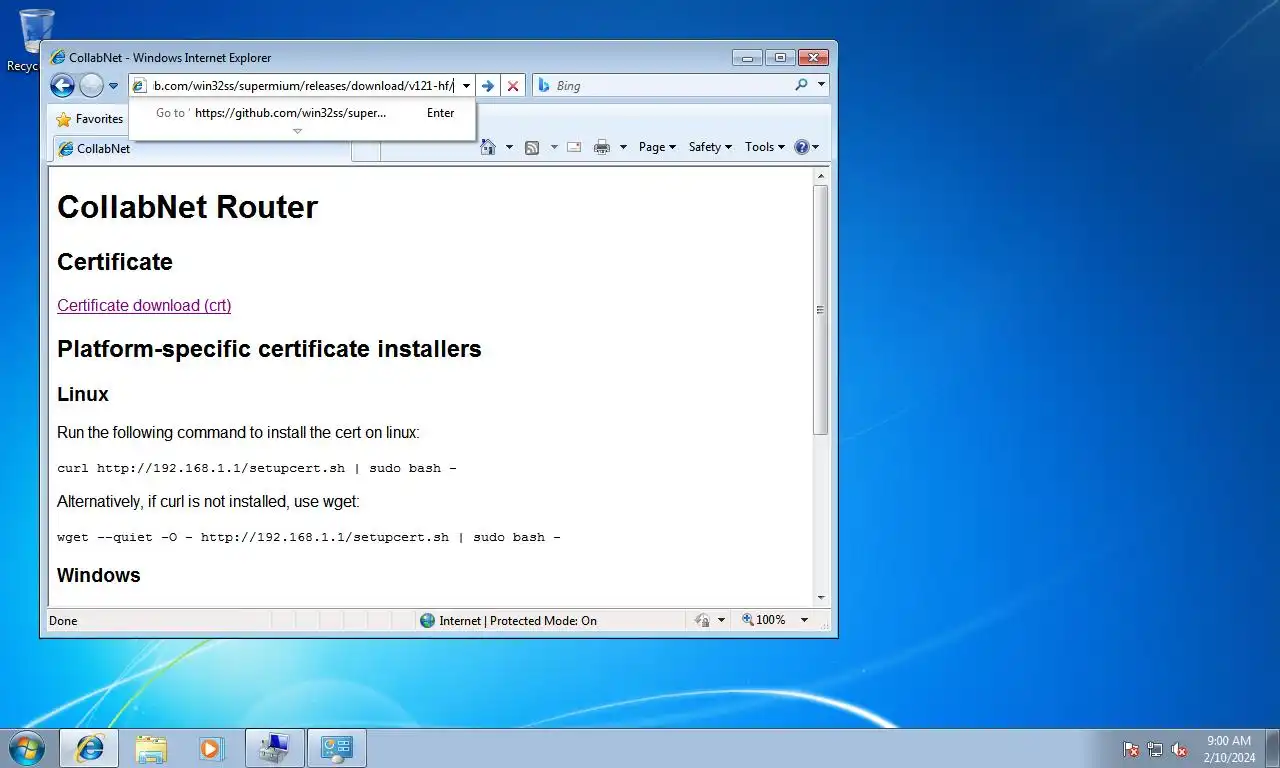Image resolution: width=1280 pixels, height=768 pixels.
Task: Click the wget --quiet command line
Action: pos(309,537)
